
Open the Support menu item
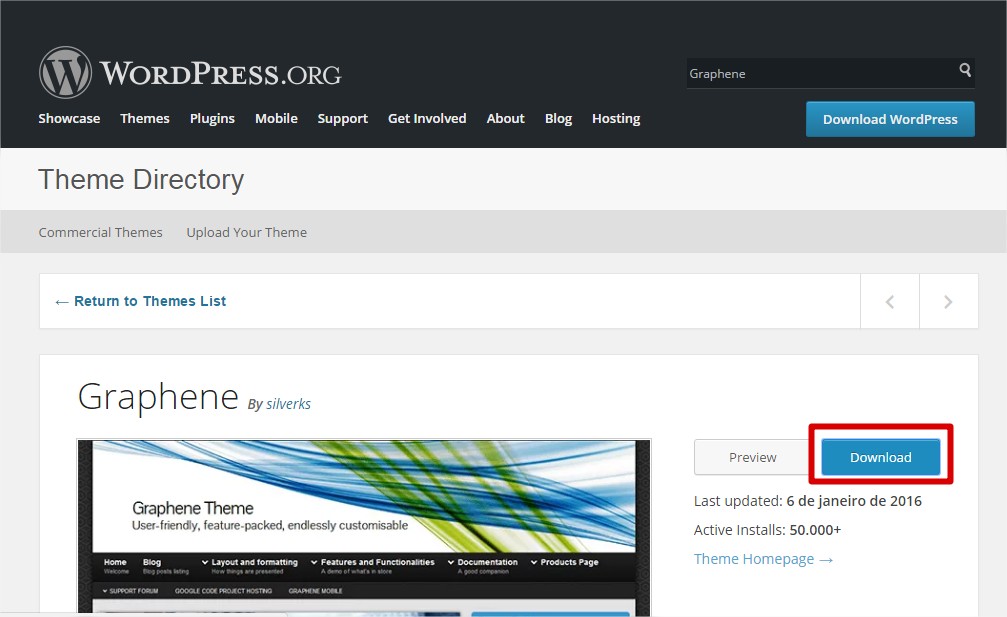[x=342, y=119]
